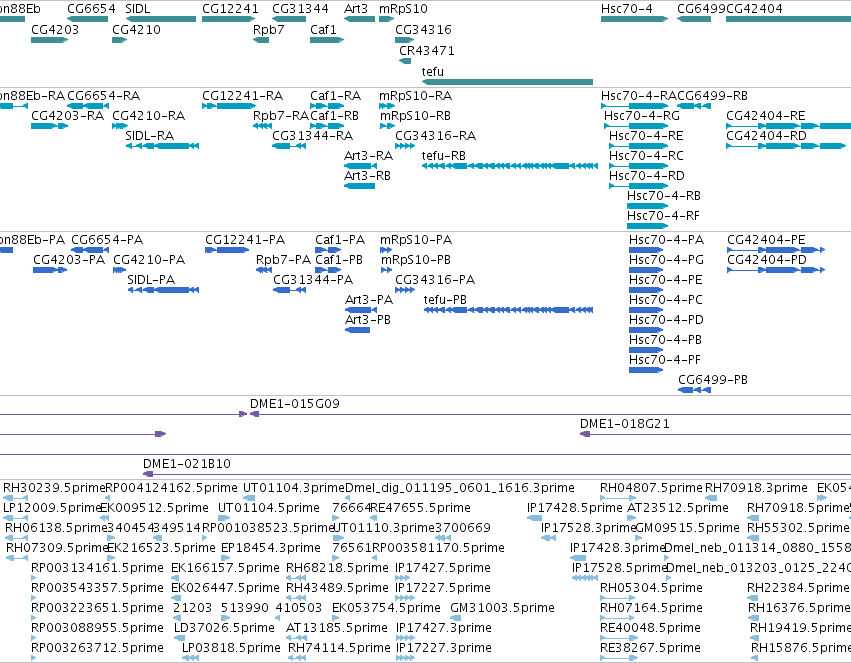Open the CG12241 gene entry
Screen dimensions: 851x663
[228, 19]
